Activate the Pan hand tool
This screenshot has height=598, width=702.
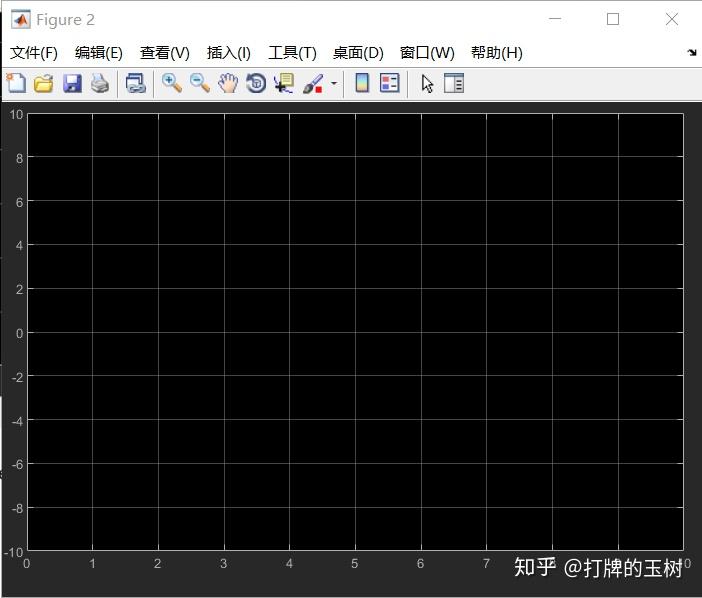[228, 83]
